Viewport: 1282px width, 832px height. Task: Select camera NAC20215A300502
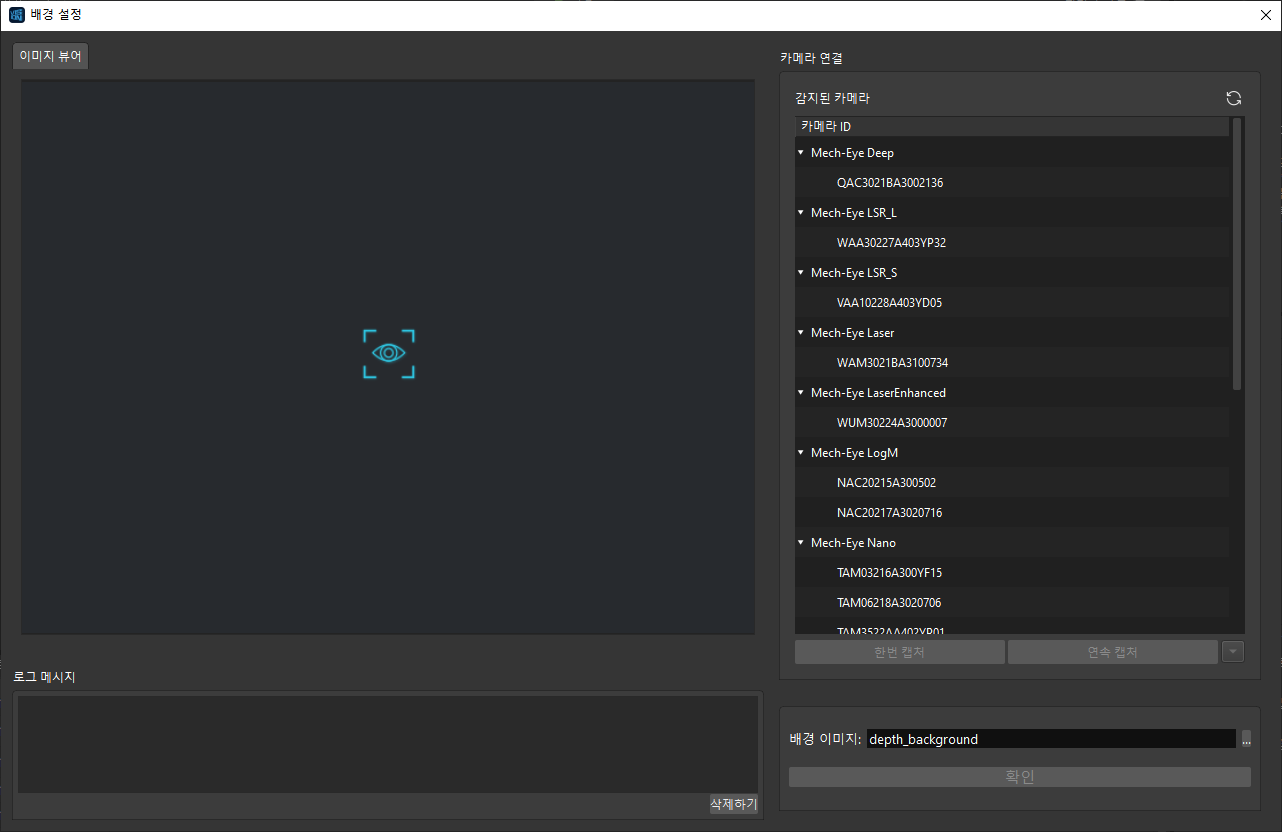tap(1012, 483)
